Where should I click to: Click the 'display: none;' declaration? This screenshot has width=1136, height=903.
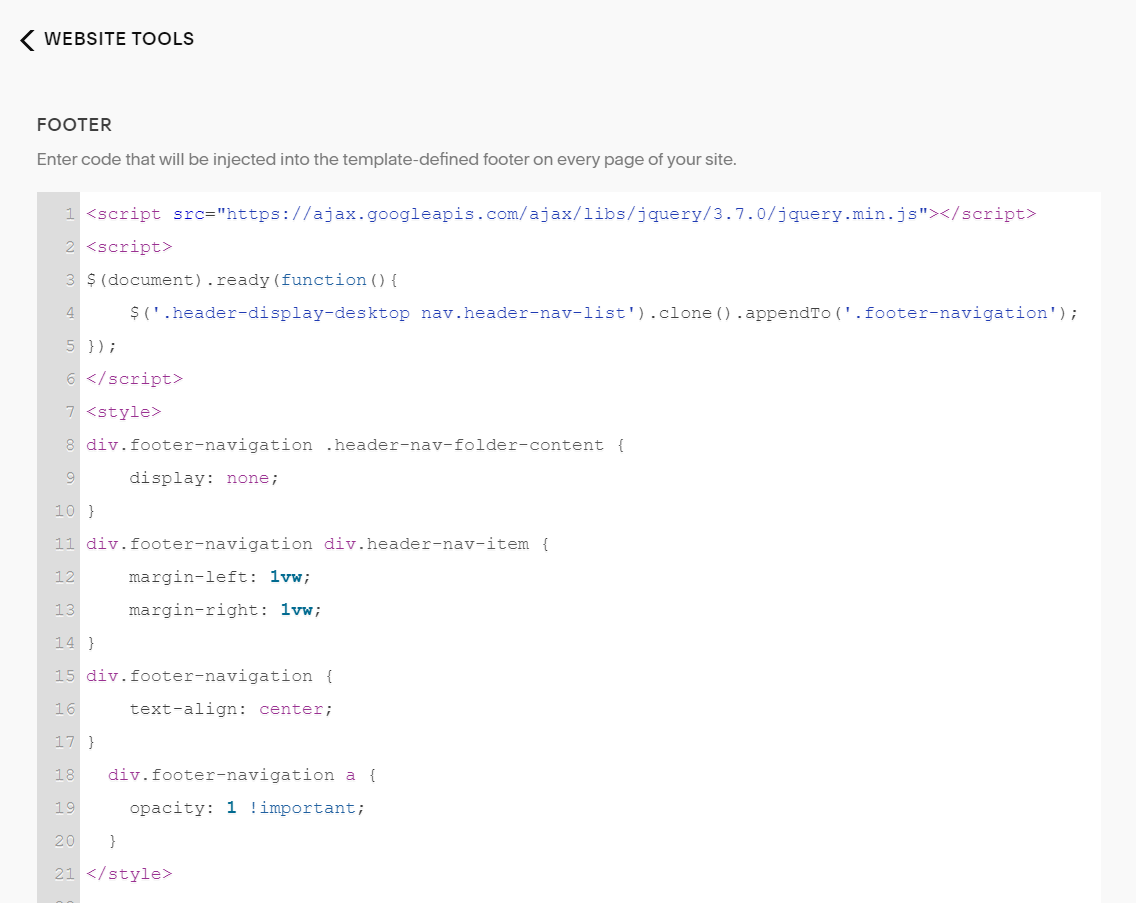204,478
